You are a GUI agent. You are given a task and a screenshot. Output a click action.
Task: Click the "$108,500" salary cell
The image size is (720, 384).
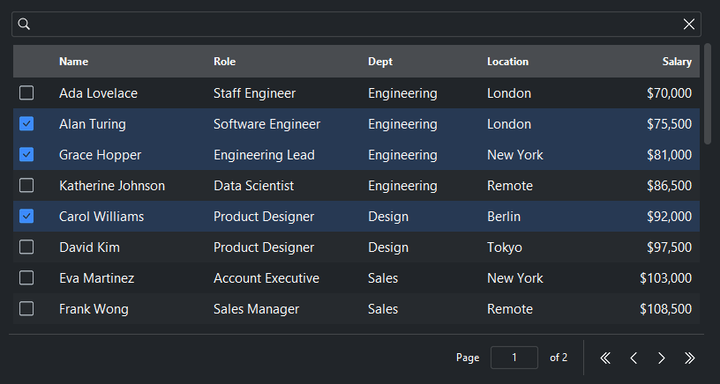click(666, 309)
